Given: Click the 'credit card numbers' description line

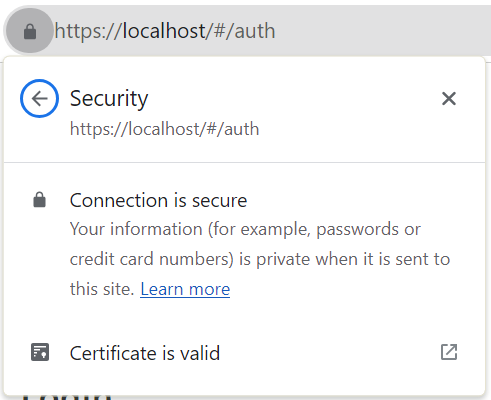Looking at the screenshot, I should 260,259.
